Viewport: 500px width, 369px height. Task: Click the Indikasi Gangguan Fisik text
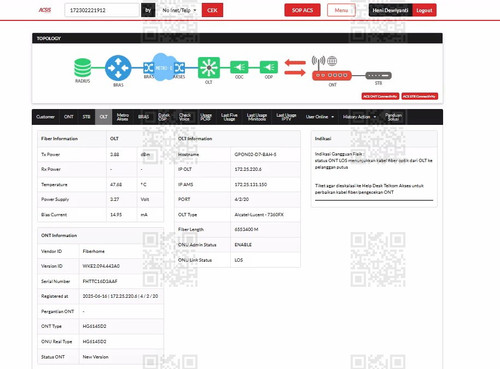(339, 154)
